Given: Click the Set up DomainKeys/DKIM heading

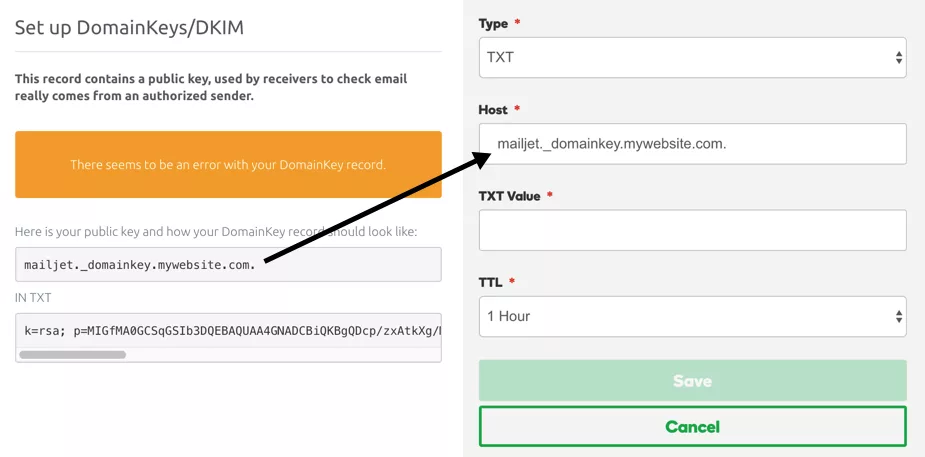Looking at the screenshot, I should click(x=129, y=28).
